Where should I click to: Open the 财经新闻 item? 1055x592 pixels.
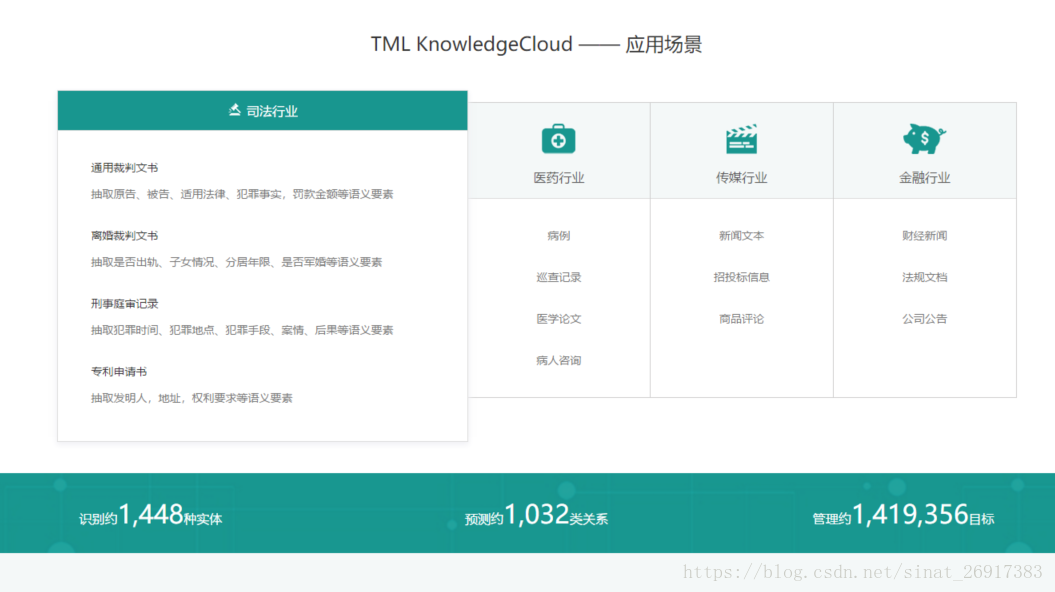pos(924,235)
